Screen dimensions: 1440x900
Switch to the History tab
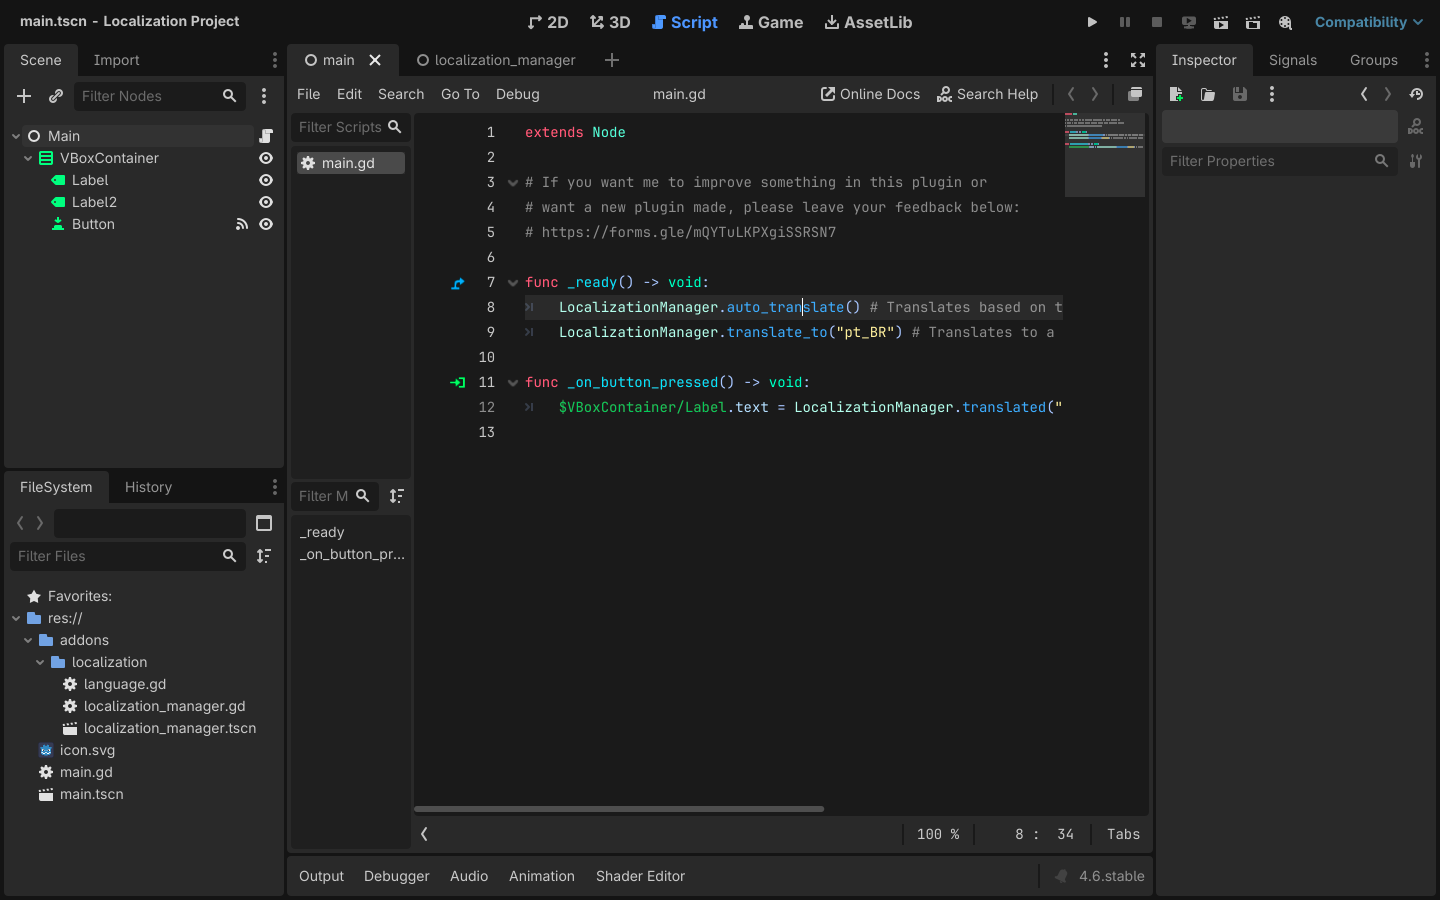click(x=148, y=487)
